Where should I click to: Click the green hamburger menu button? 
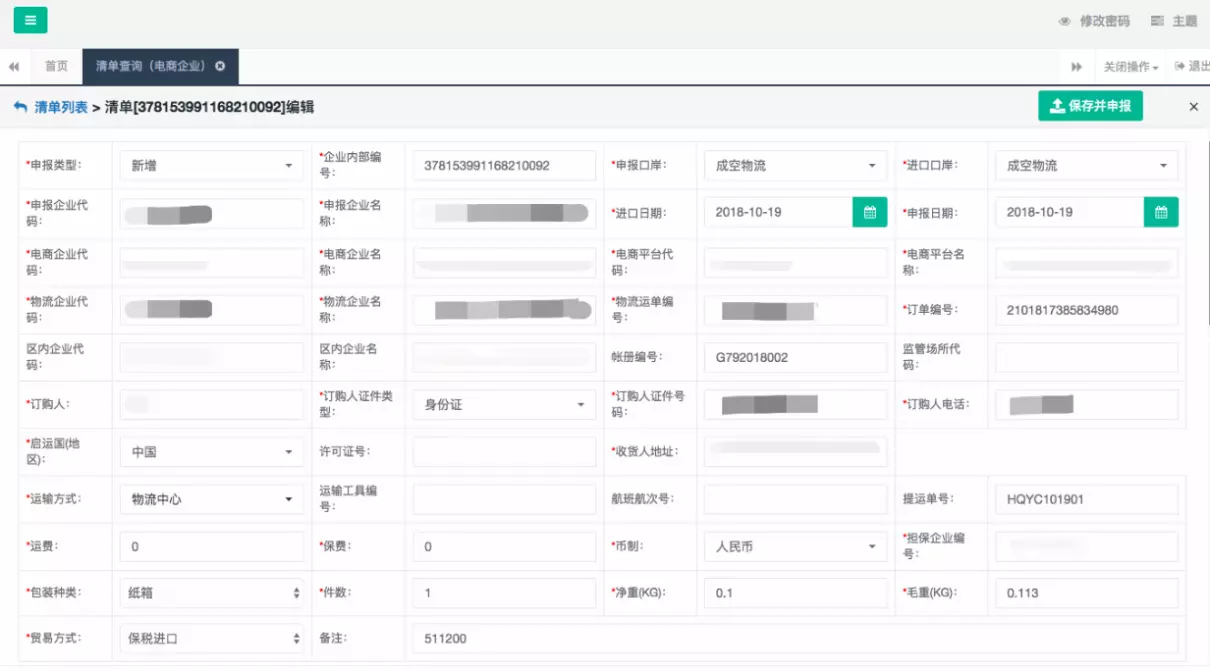coord(30,20)
